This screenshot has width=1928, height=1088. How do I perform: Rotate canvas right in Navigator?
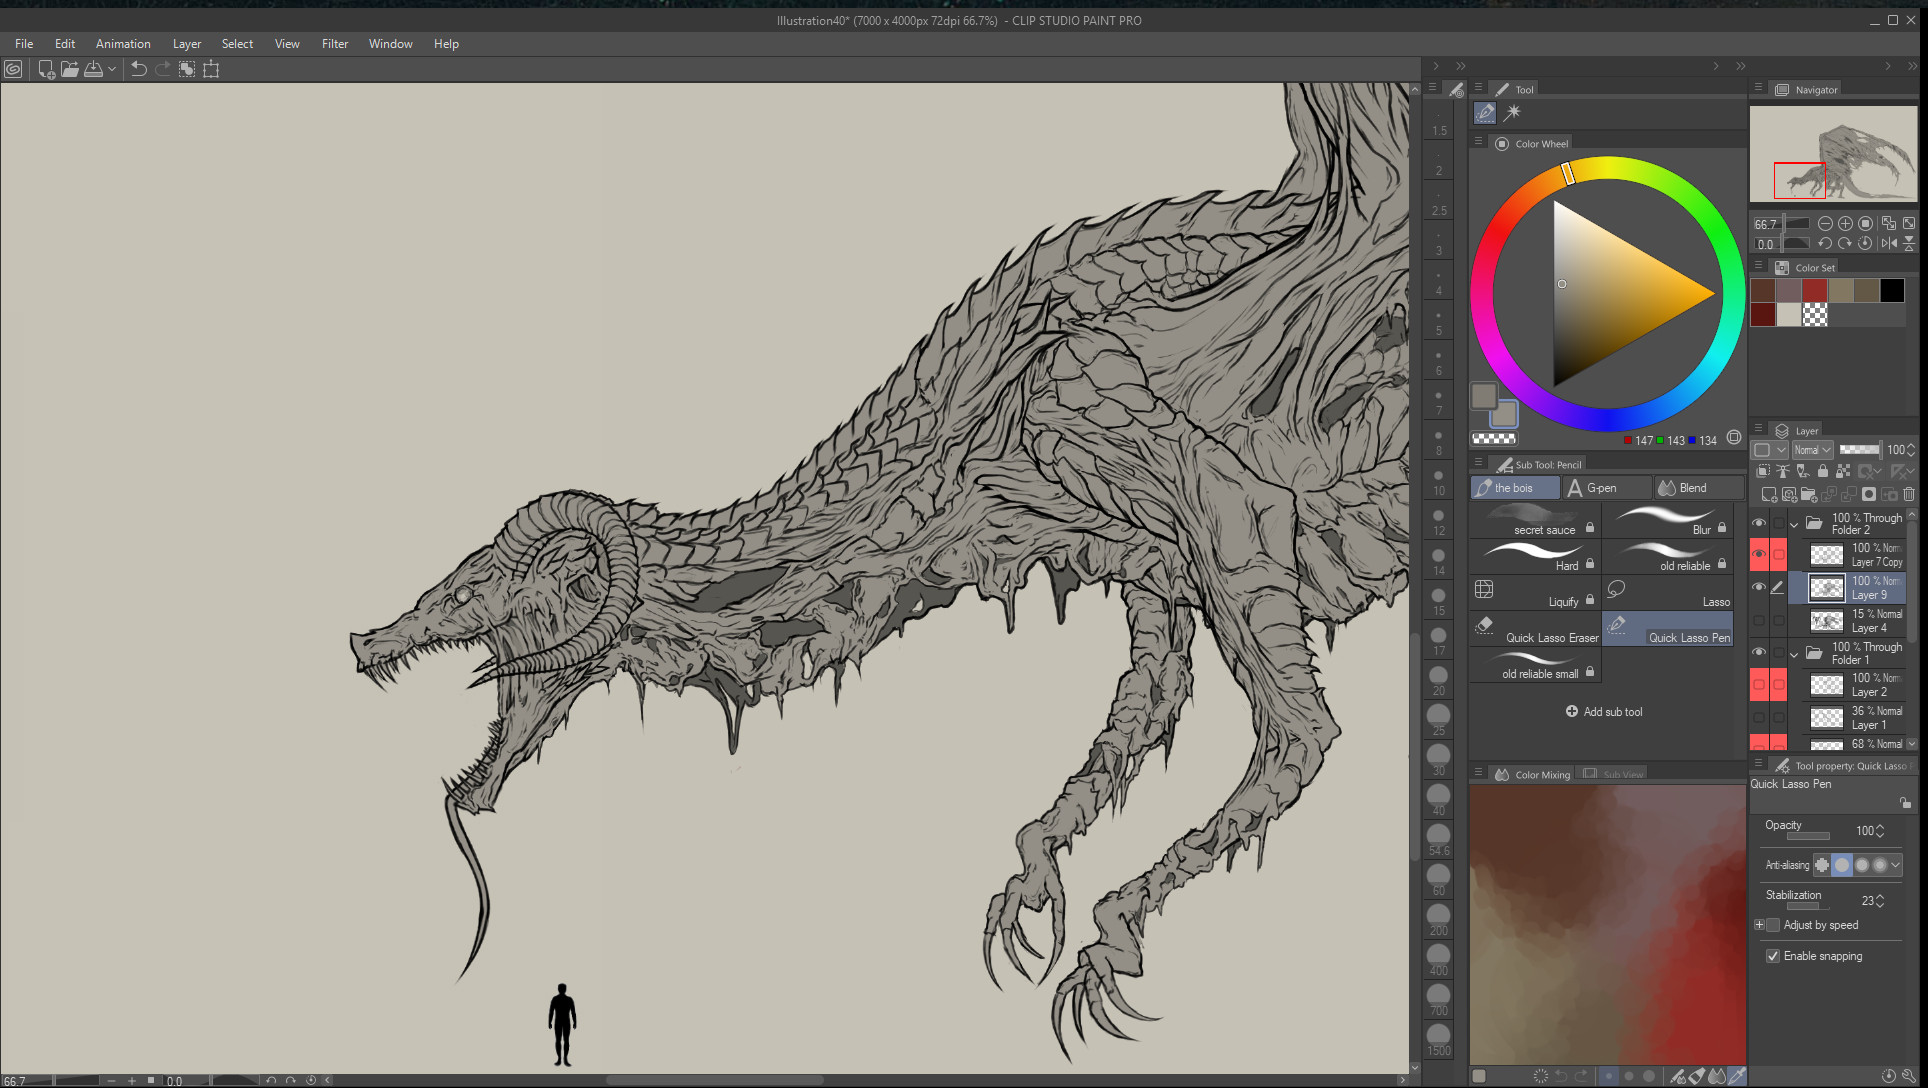(x=1845, y=243)
